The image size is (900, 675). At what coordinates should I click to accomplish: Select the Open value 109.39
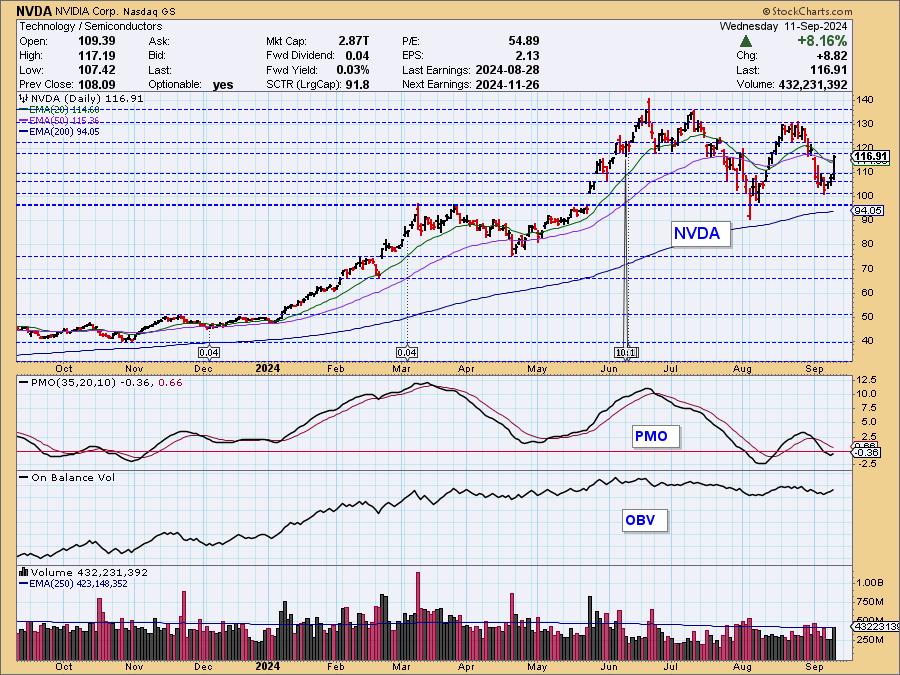coord(96,41)
